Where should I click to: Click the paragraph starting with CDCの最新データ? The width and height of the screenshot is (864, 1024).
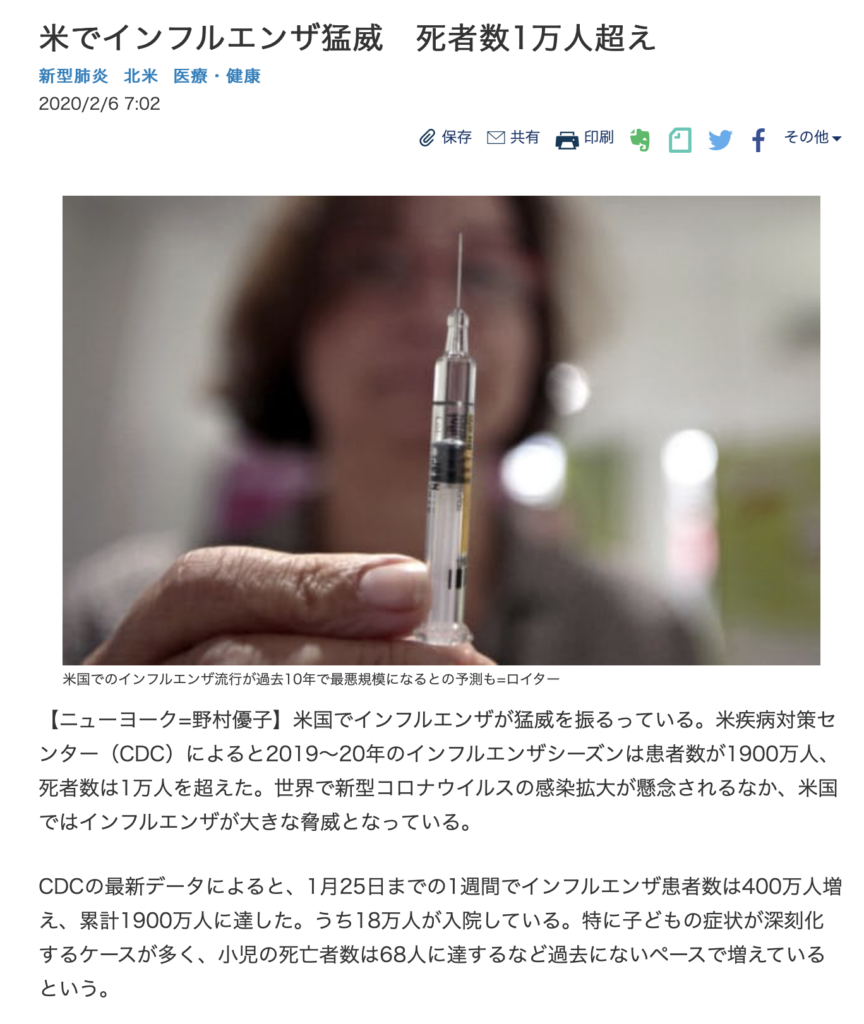[x=440, y=937]
